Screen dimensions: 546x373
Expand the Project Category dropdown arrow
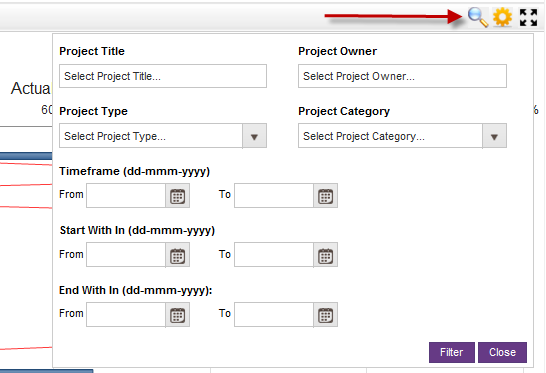494,136
